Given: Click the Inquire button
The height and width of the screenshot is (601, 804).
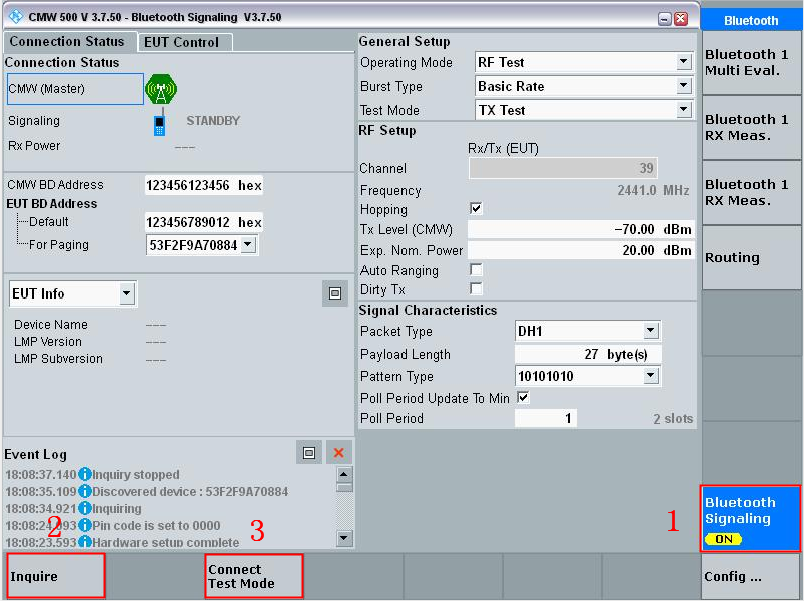Looking at the screenshot, I should tap(55, 576).
